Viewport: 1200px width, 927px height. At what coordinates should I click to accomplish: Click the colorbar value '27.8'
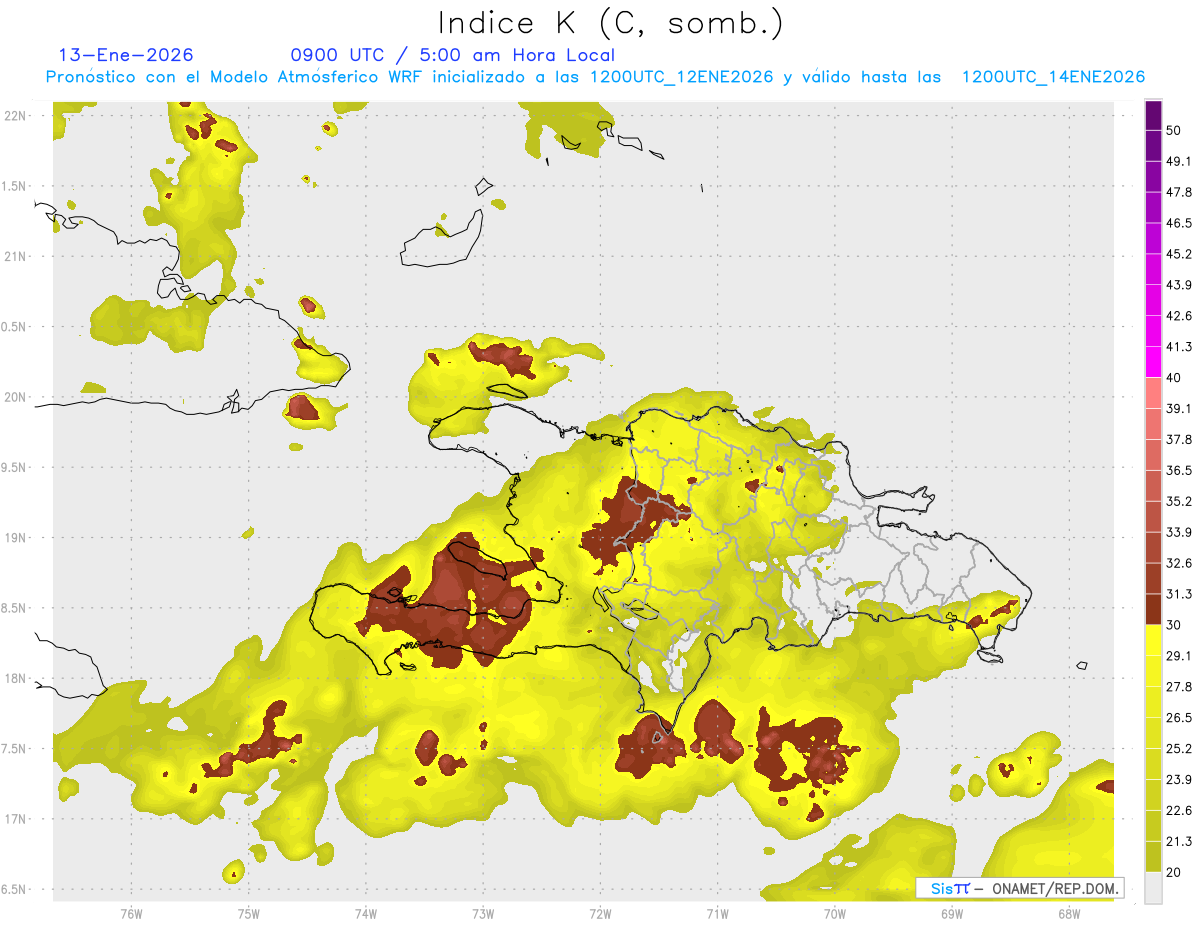coord(1179,687)
